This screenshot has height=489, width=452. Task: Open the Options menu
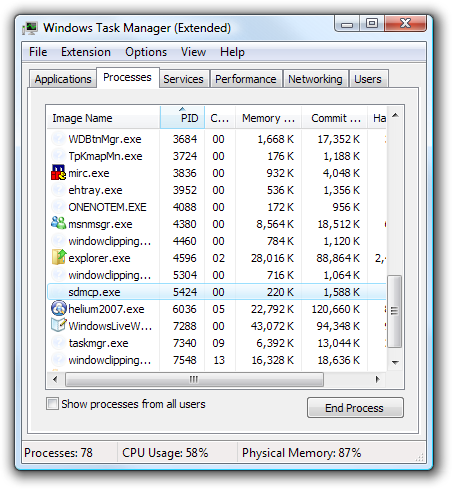146,52
